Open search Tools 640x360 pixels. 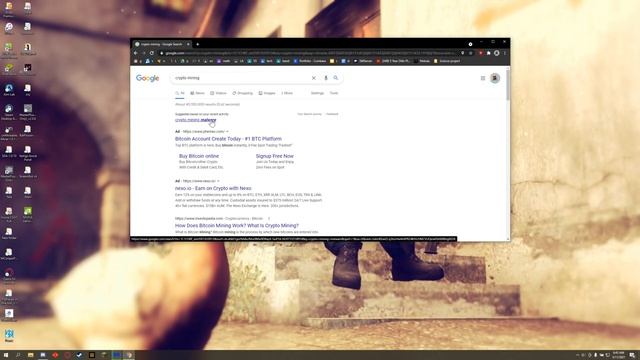(334, 93)
